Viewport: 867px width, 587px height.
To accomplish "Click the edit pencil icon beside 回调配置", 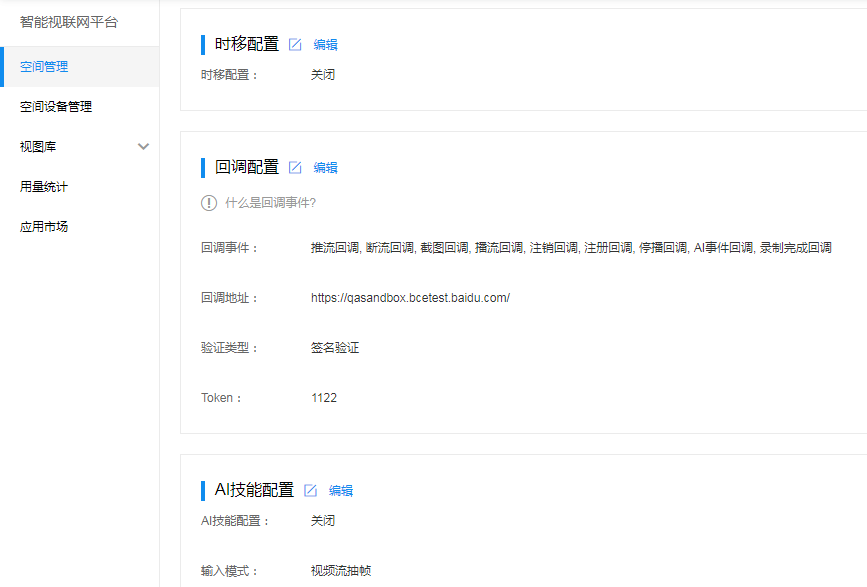I will 295,167.
